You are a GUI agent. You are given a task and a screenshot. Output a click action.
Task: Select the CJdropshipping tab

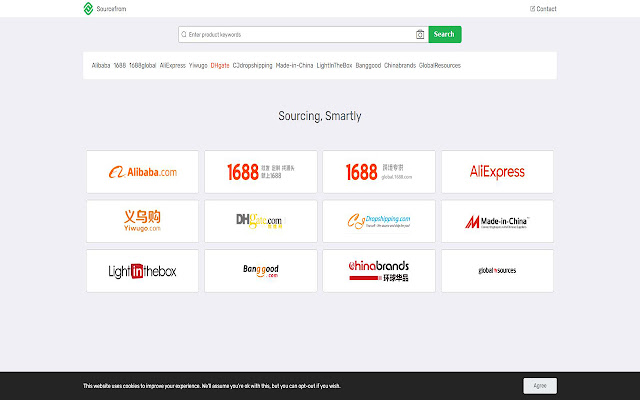point(252,65)
